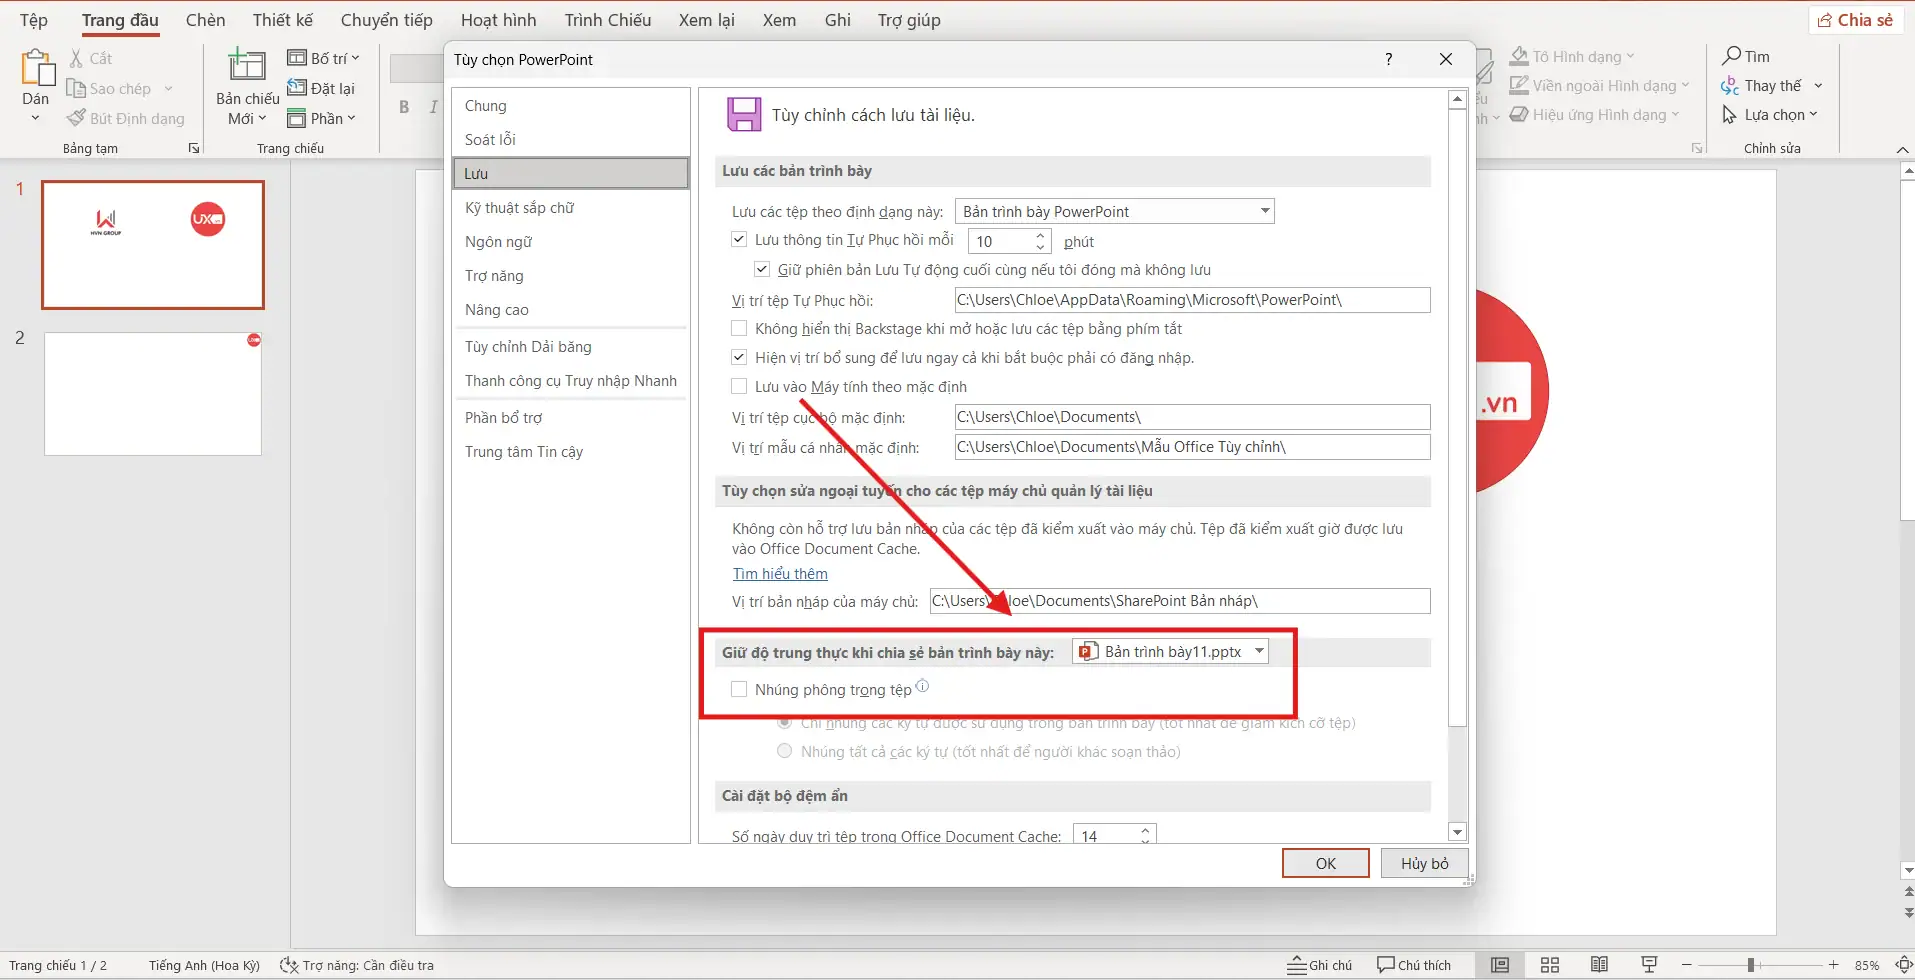Click the zoom slider in status bar
The height and width of the screenshot is (980, 1915).
click(x=1751, y=965)
